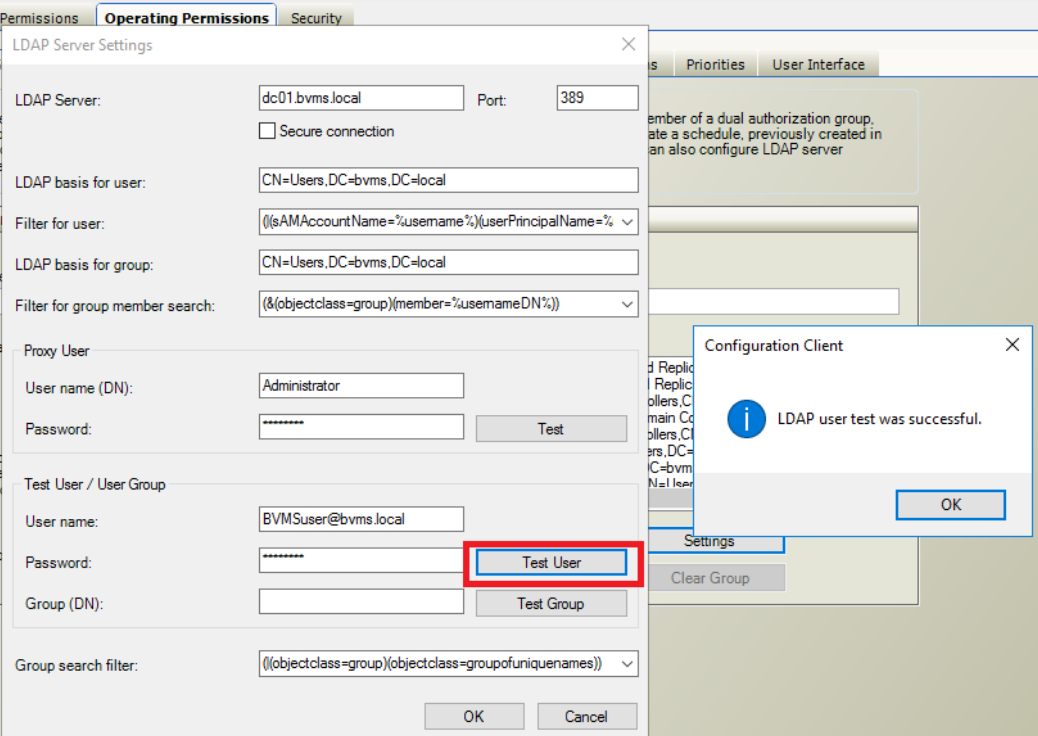
Task: Click the Port number field
Action: pos(596,98)
